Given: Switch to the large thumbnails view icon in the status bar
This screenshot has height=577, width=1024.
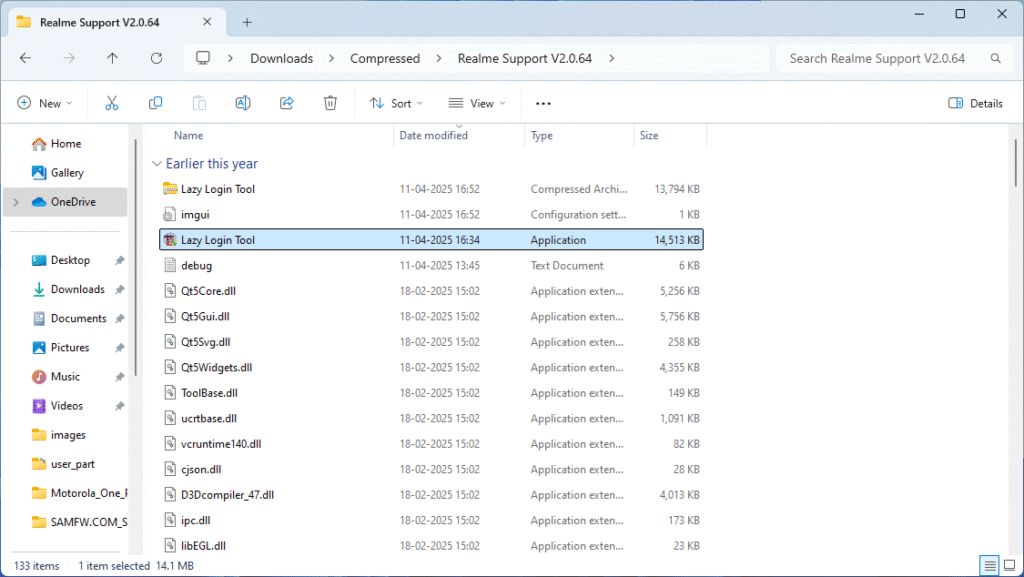Looking at the screenshot, I should coord(1010,565).
